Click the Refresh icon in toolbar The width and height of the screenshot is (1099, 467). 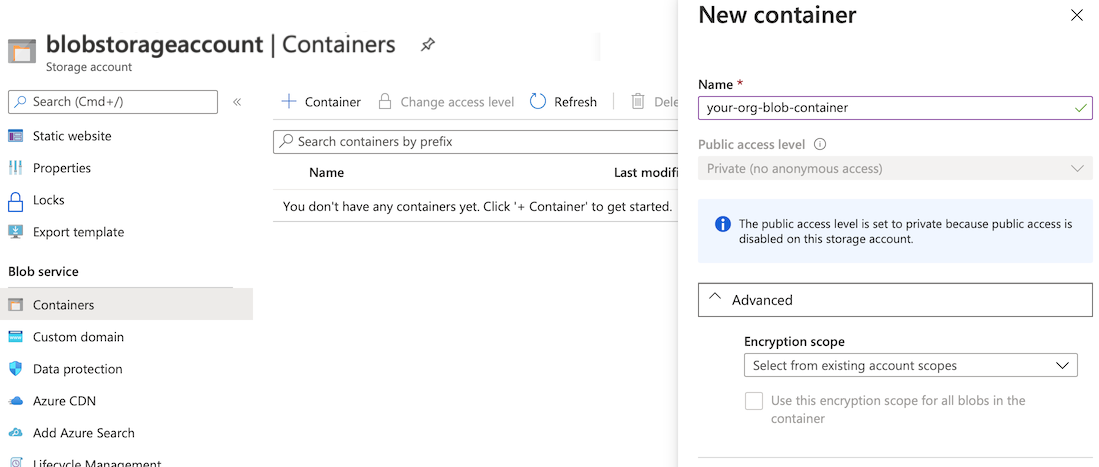coord(538,101)
